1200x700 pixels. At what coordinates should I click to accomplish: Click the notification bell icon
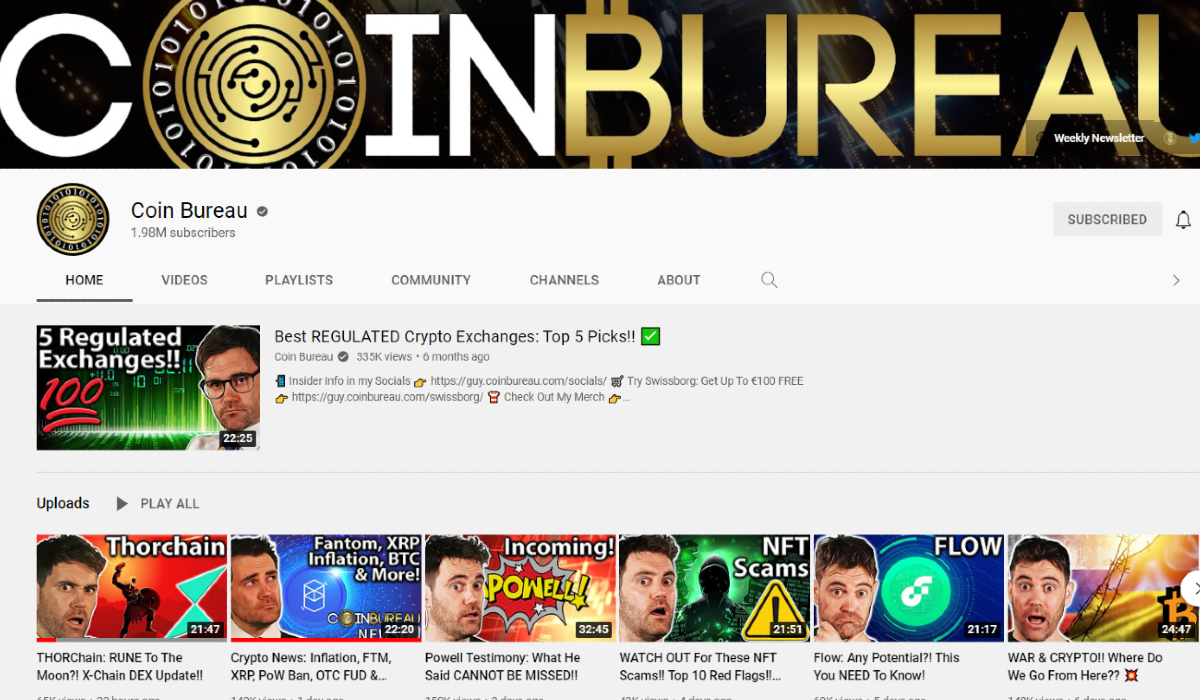[1183, 219]
